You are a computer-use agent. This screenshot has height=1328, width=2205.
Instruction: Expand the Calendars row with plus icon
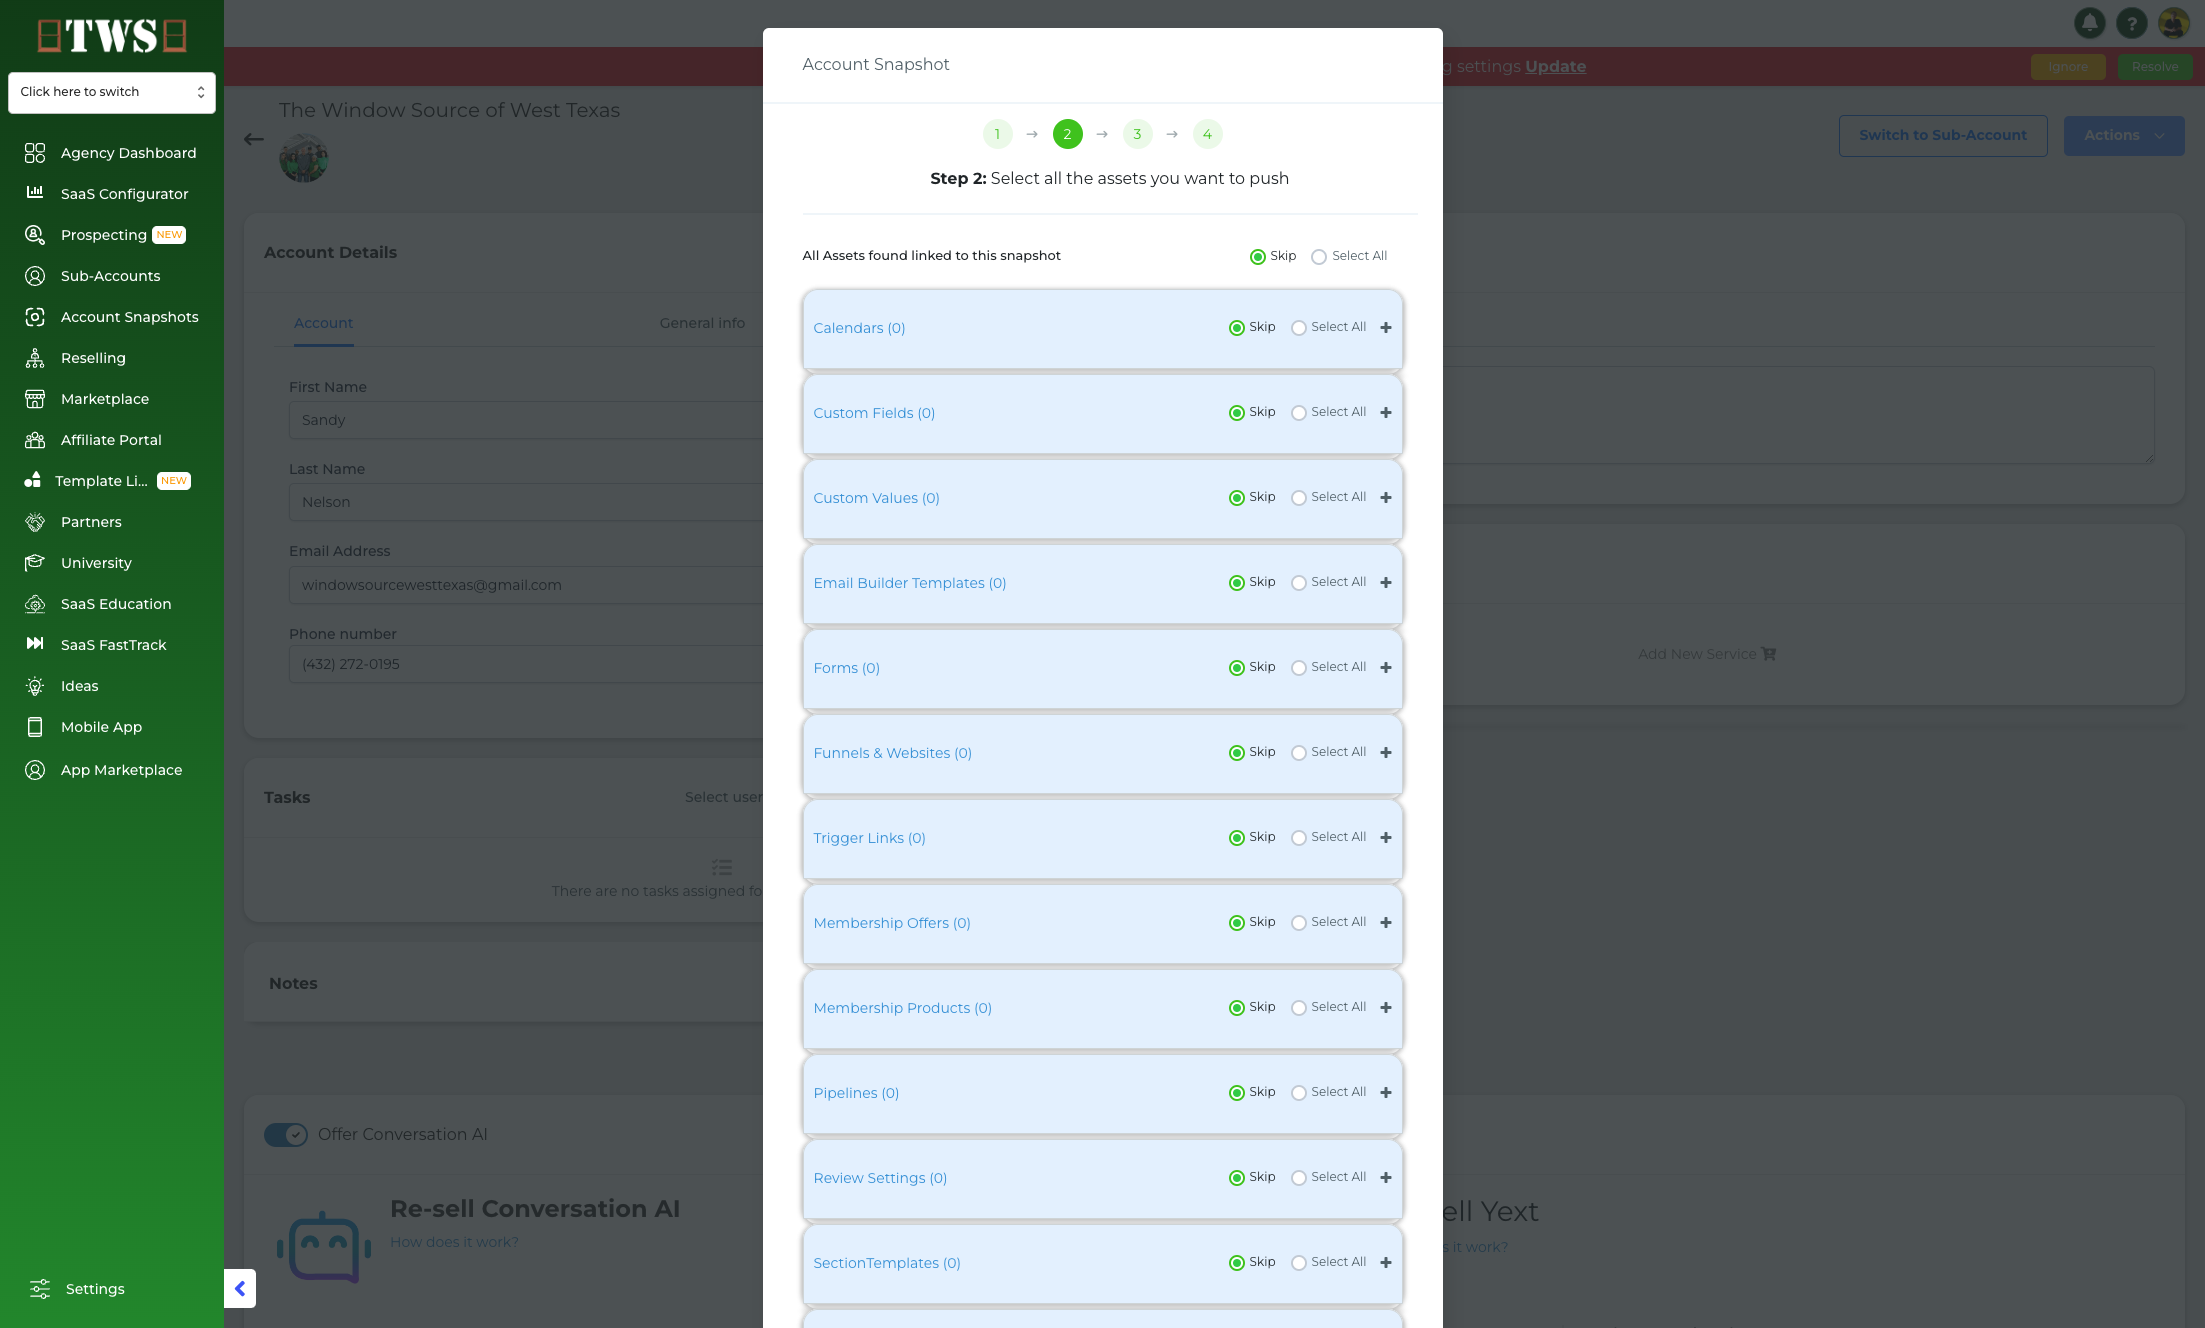point(1386,328)
